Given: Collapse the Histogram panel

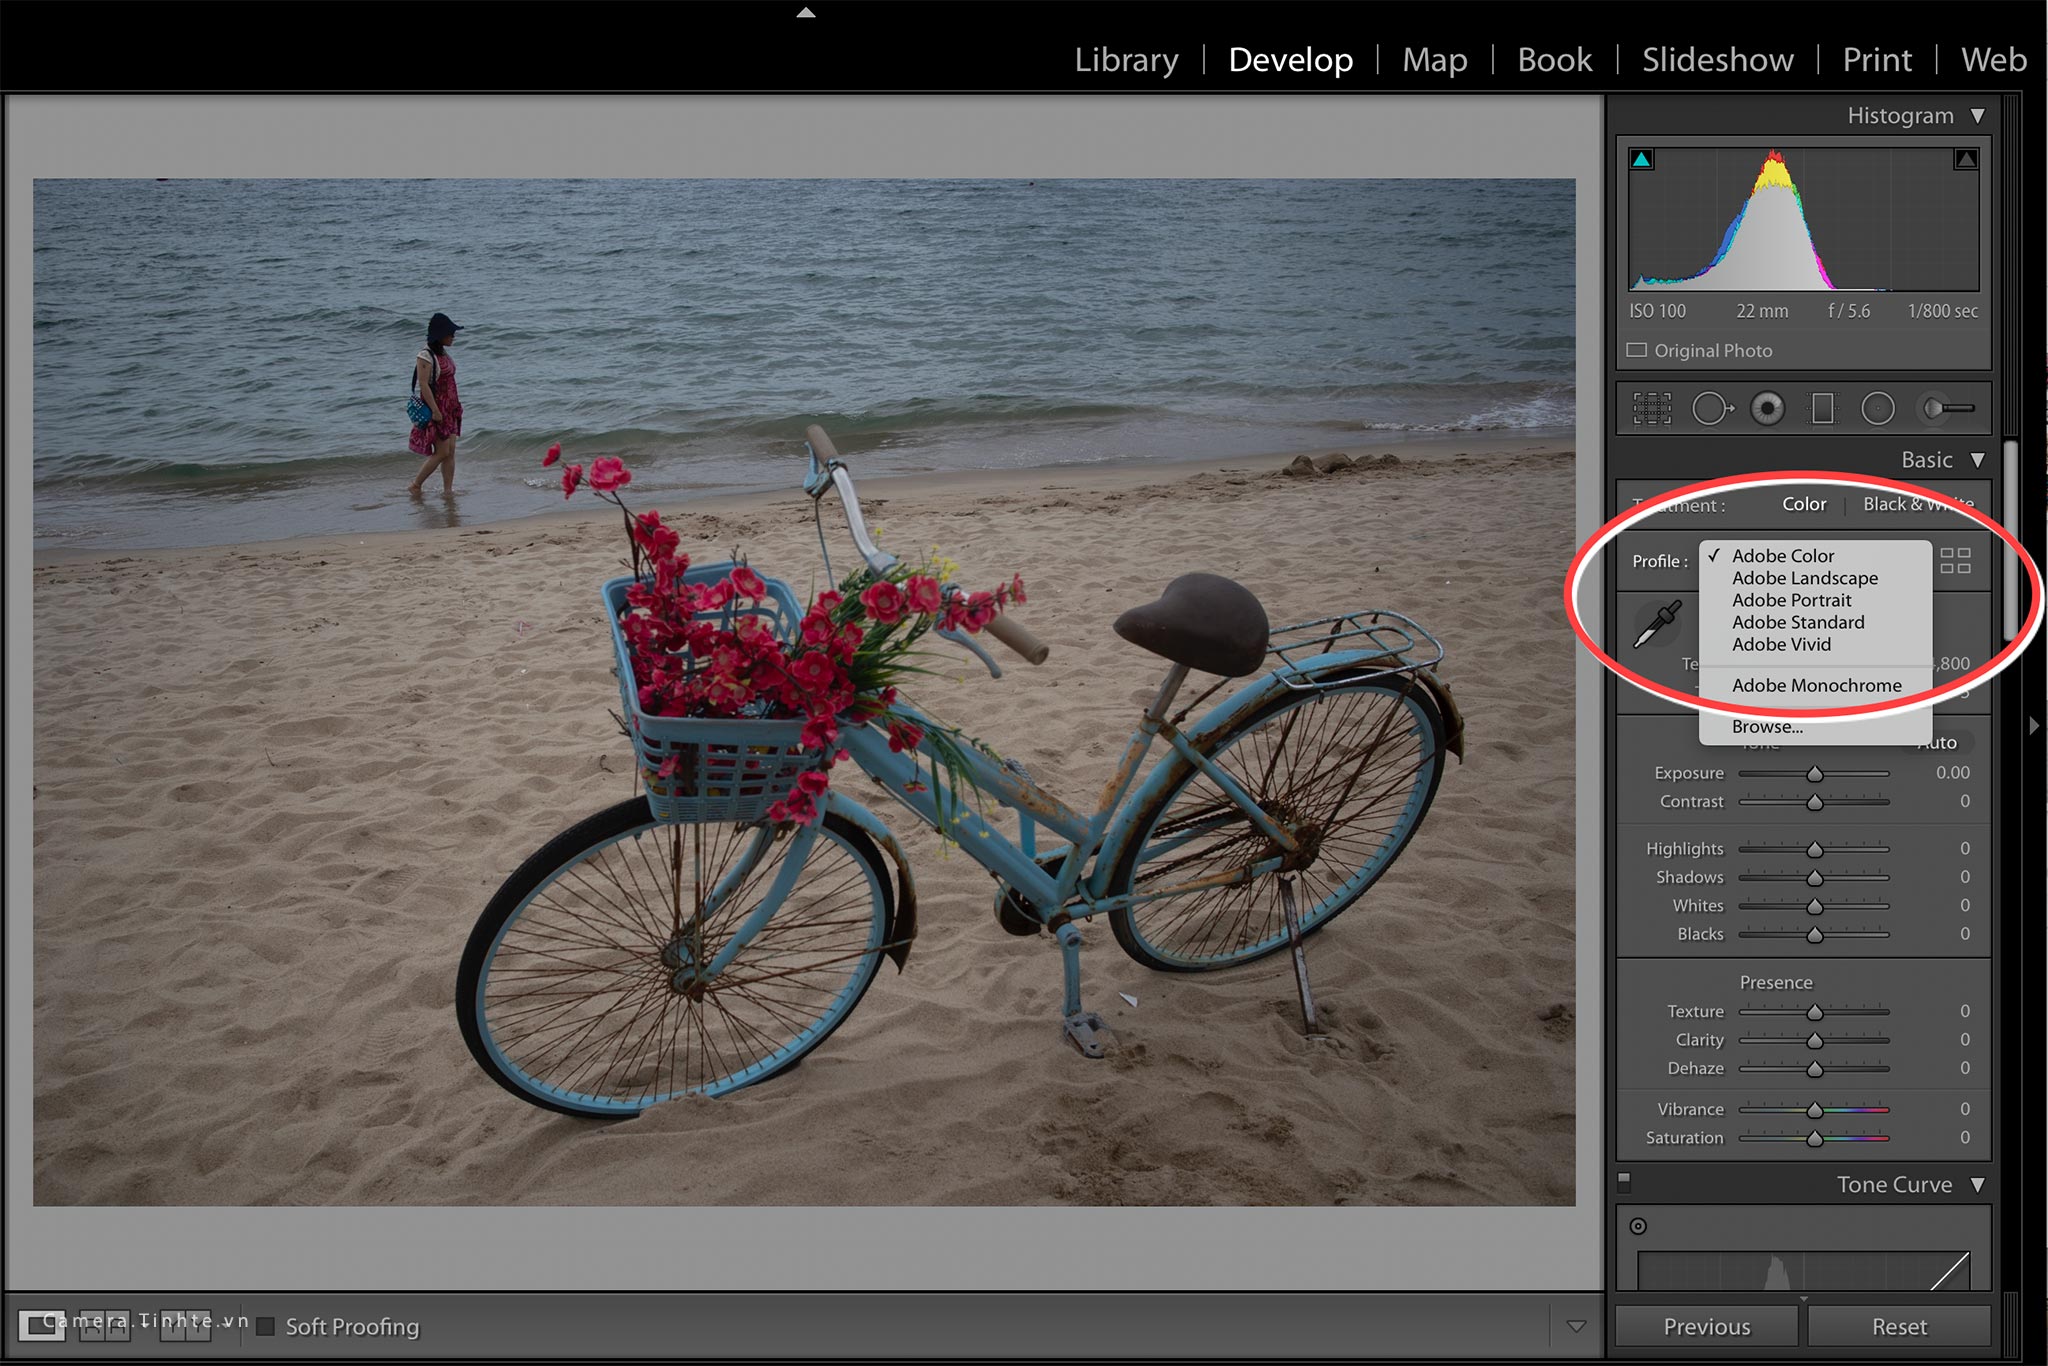Looking at the screenshot, I should 1977,116.
